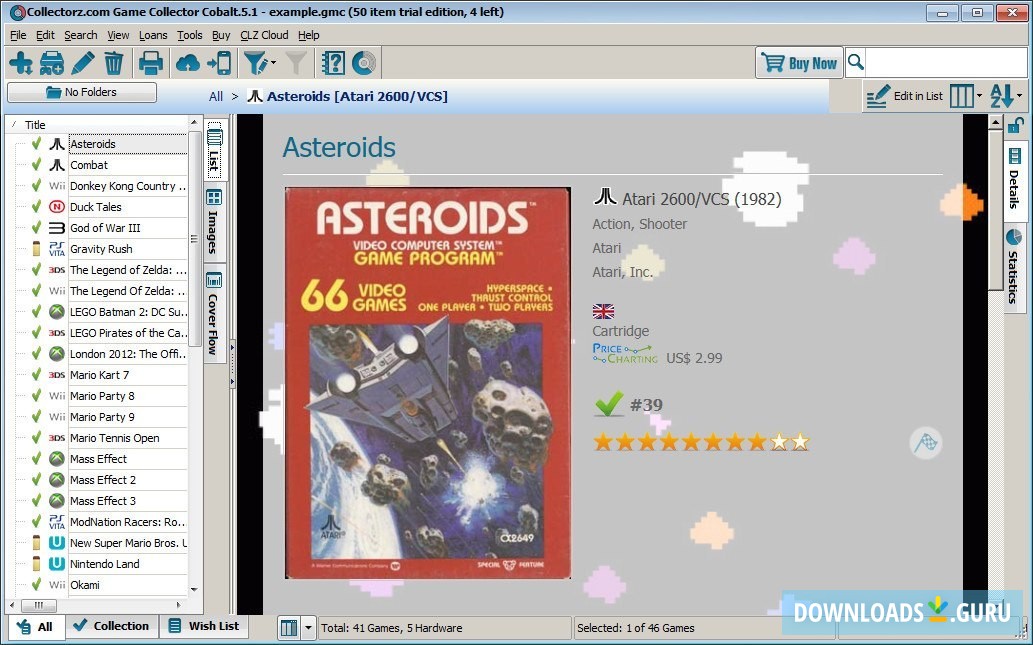The image size is (1033, 645).
Task: Set rating by clicking the ninth star
Action: pyautogui.click(x=779, y=442)
